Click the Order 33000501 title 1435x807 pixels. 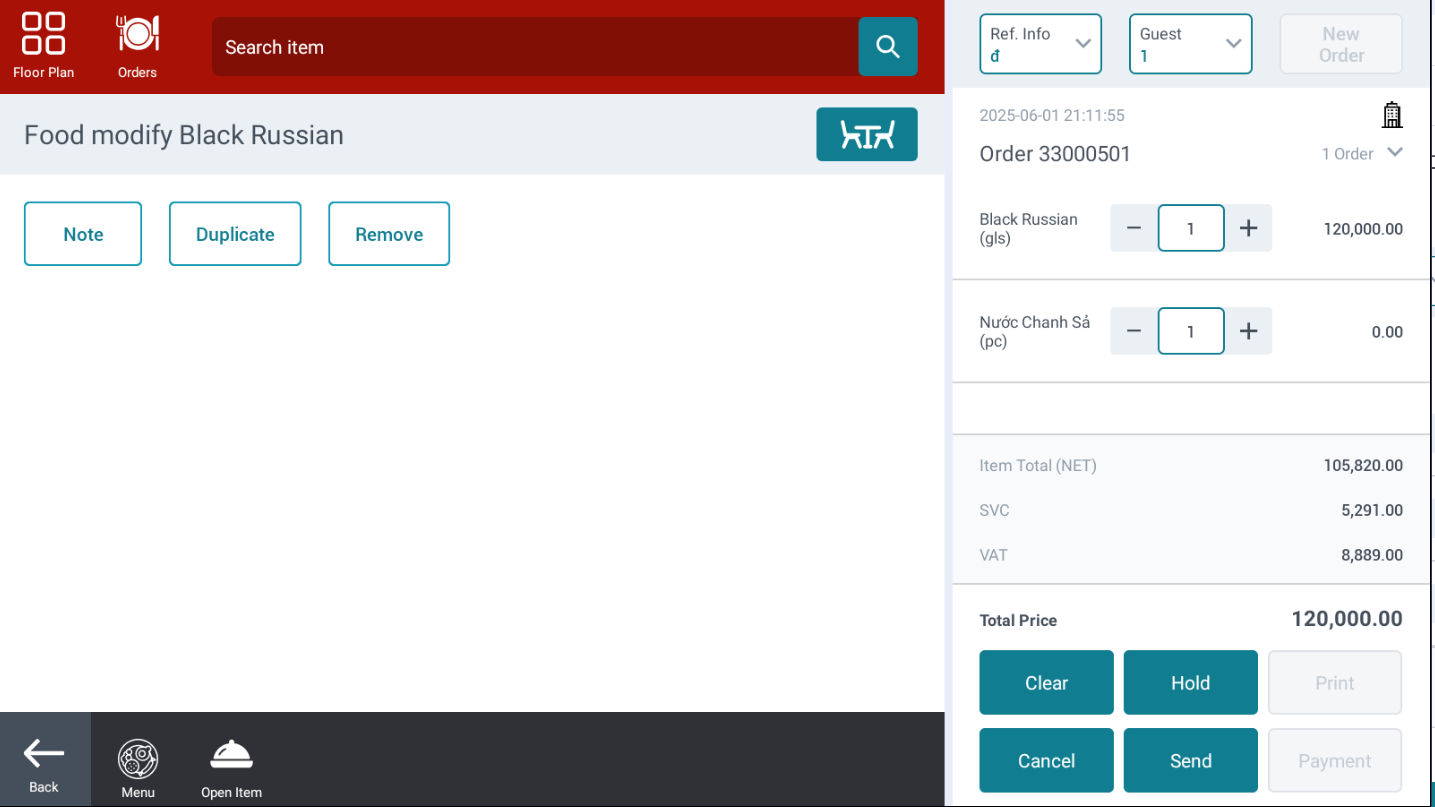pos(1055,154)
